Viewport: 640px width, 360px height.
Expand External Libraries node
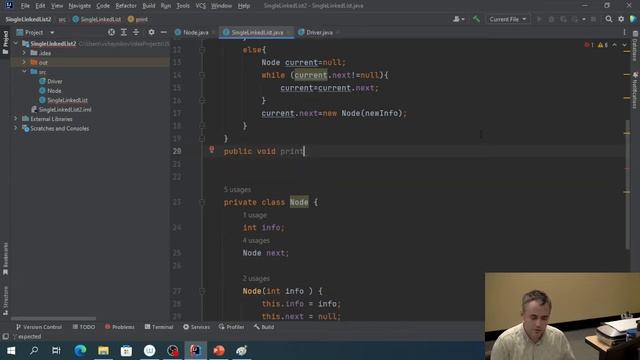[x=16, y=119]
